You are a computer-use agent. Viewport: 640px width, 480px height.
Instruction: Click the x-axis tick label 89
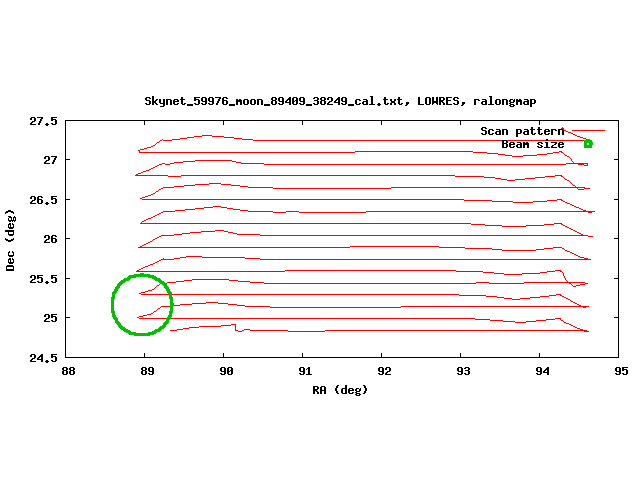[x=147, y=371]
